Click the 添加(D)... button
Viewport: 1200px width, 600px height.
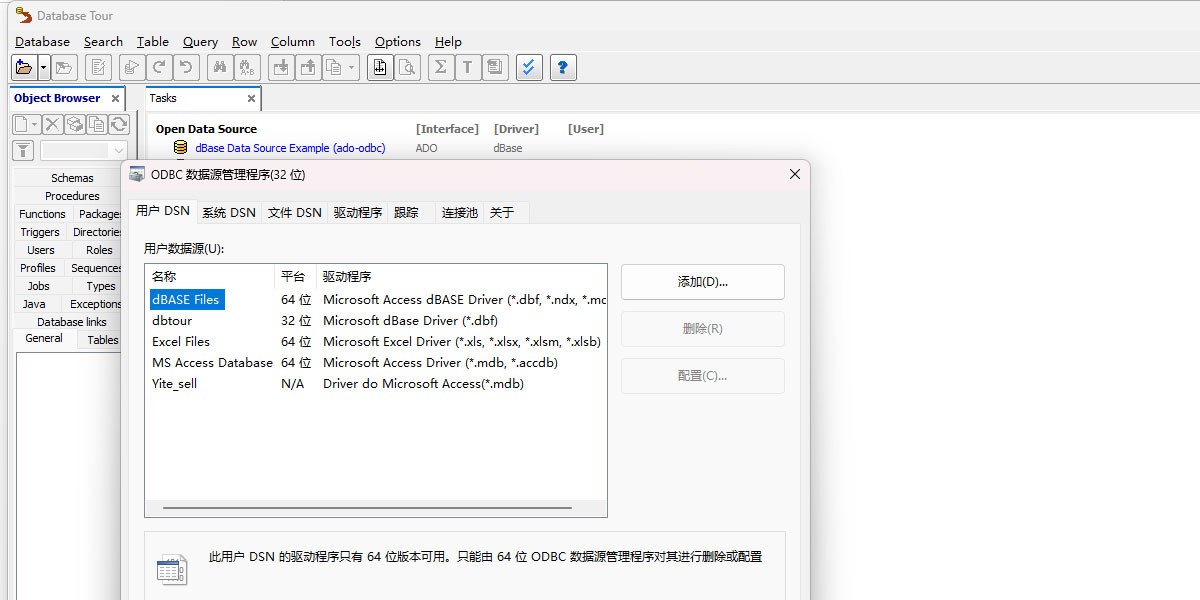tap(703, 282)
